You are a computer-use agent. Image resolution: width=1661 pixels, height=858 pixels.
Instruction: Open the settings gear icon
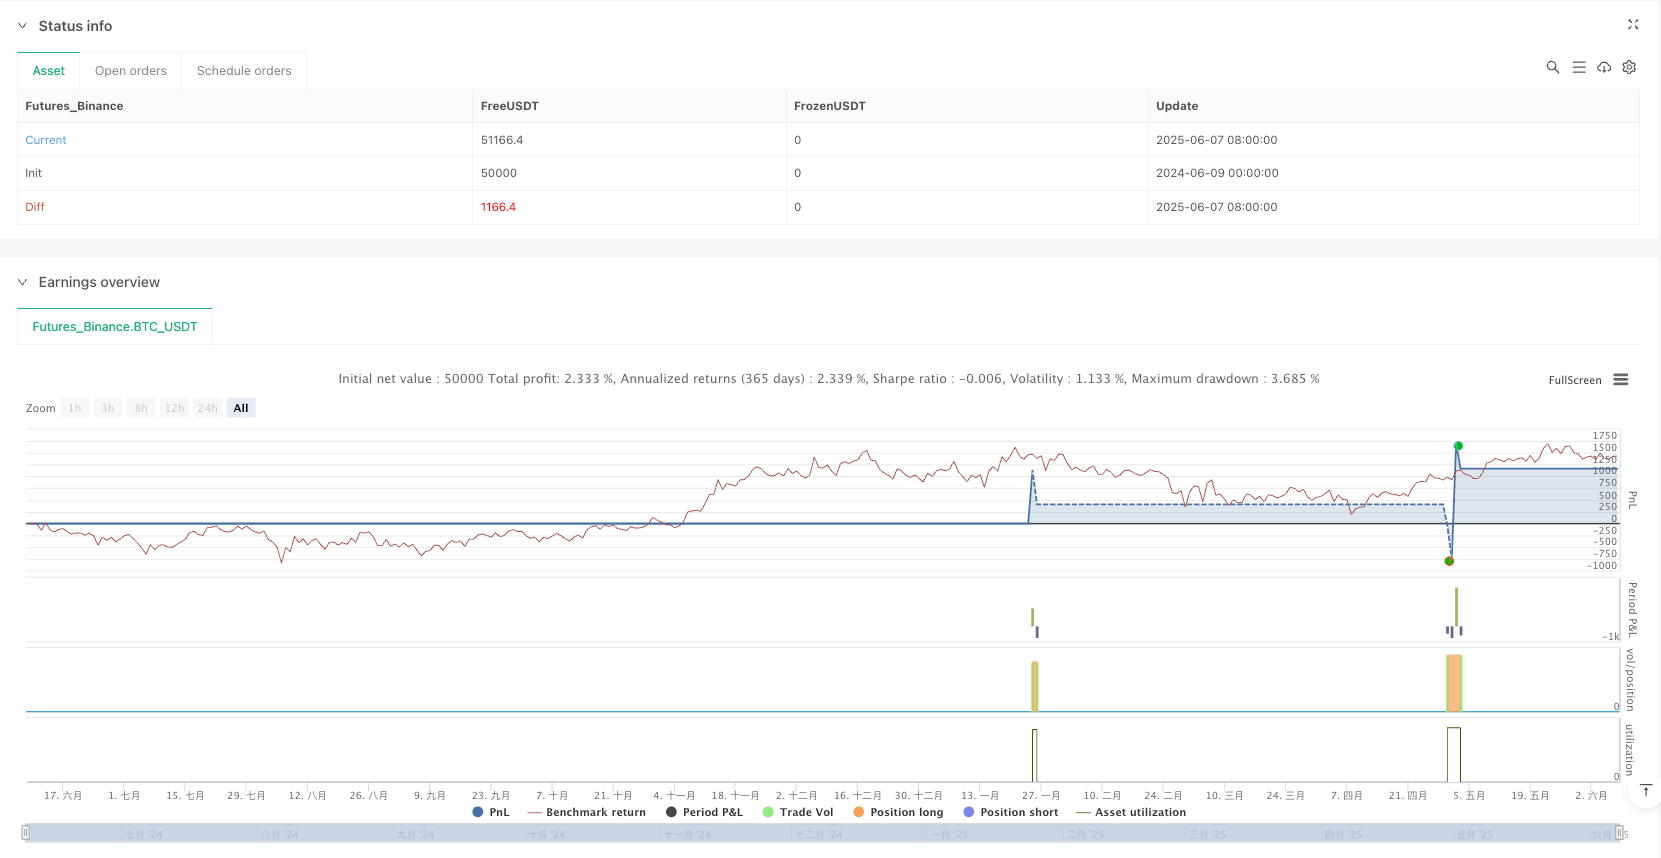coord(1629,67)
